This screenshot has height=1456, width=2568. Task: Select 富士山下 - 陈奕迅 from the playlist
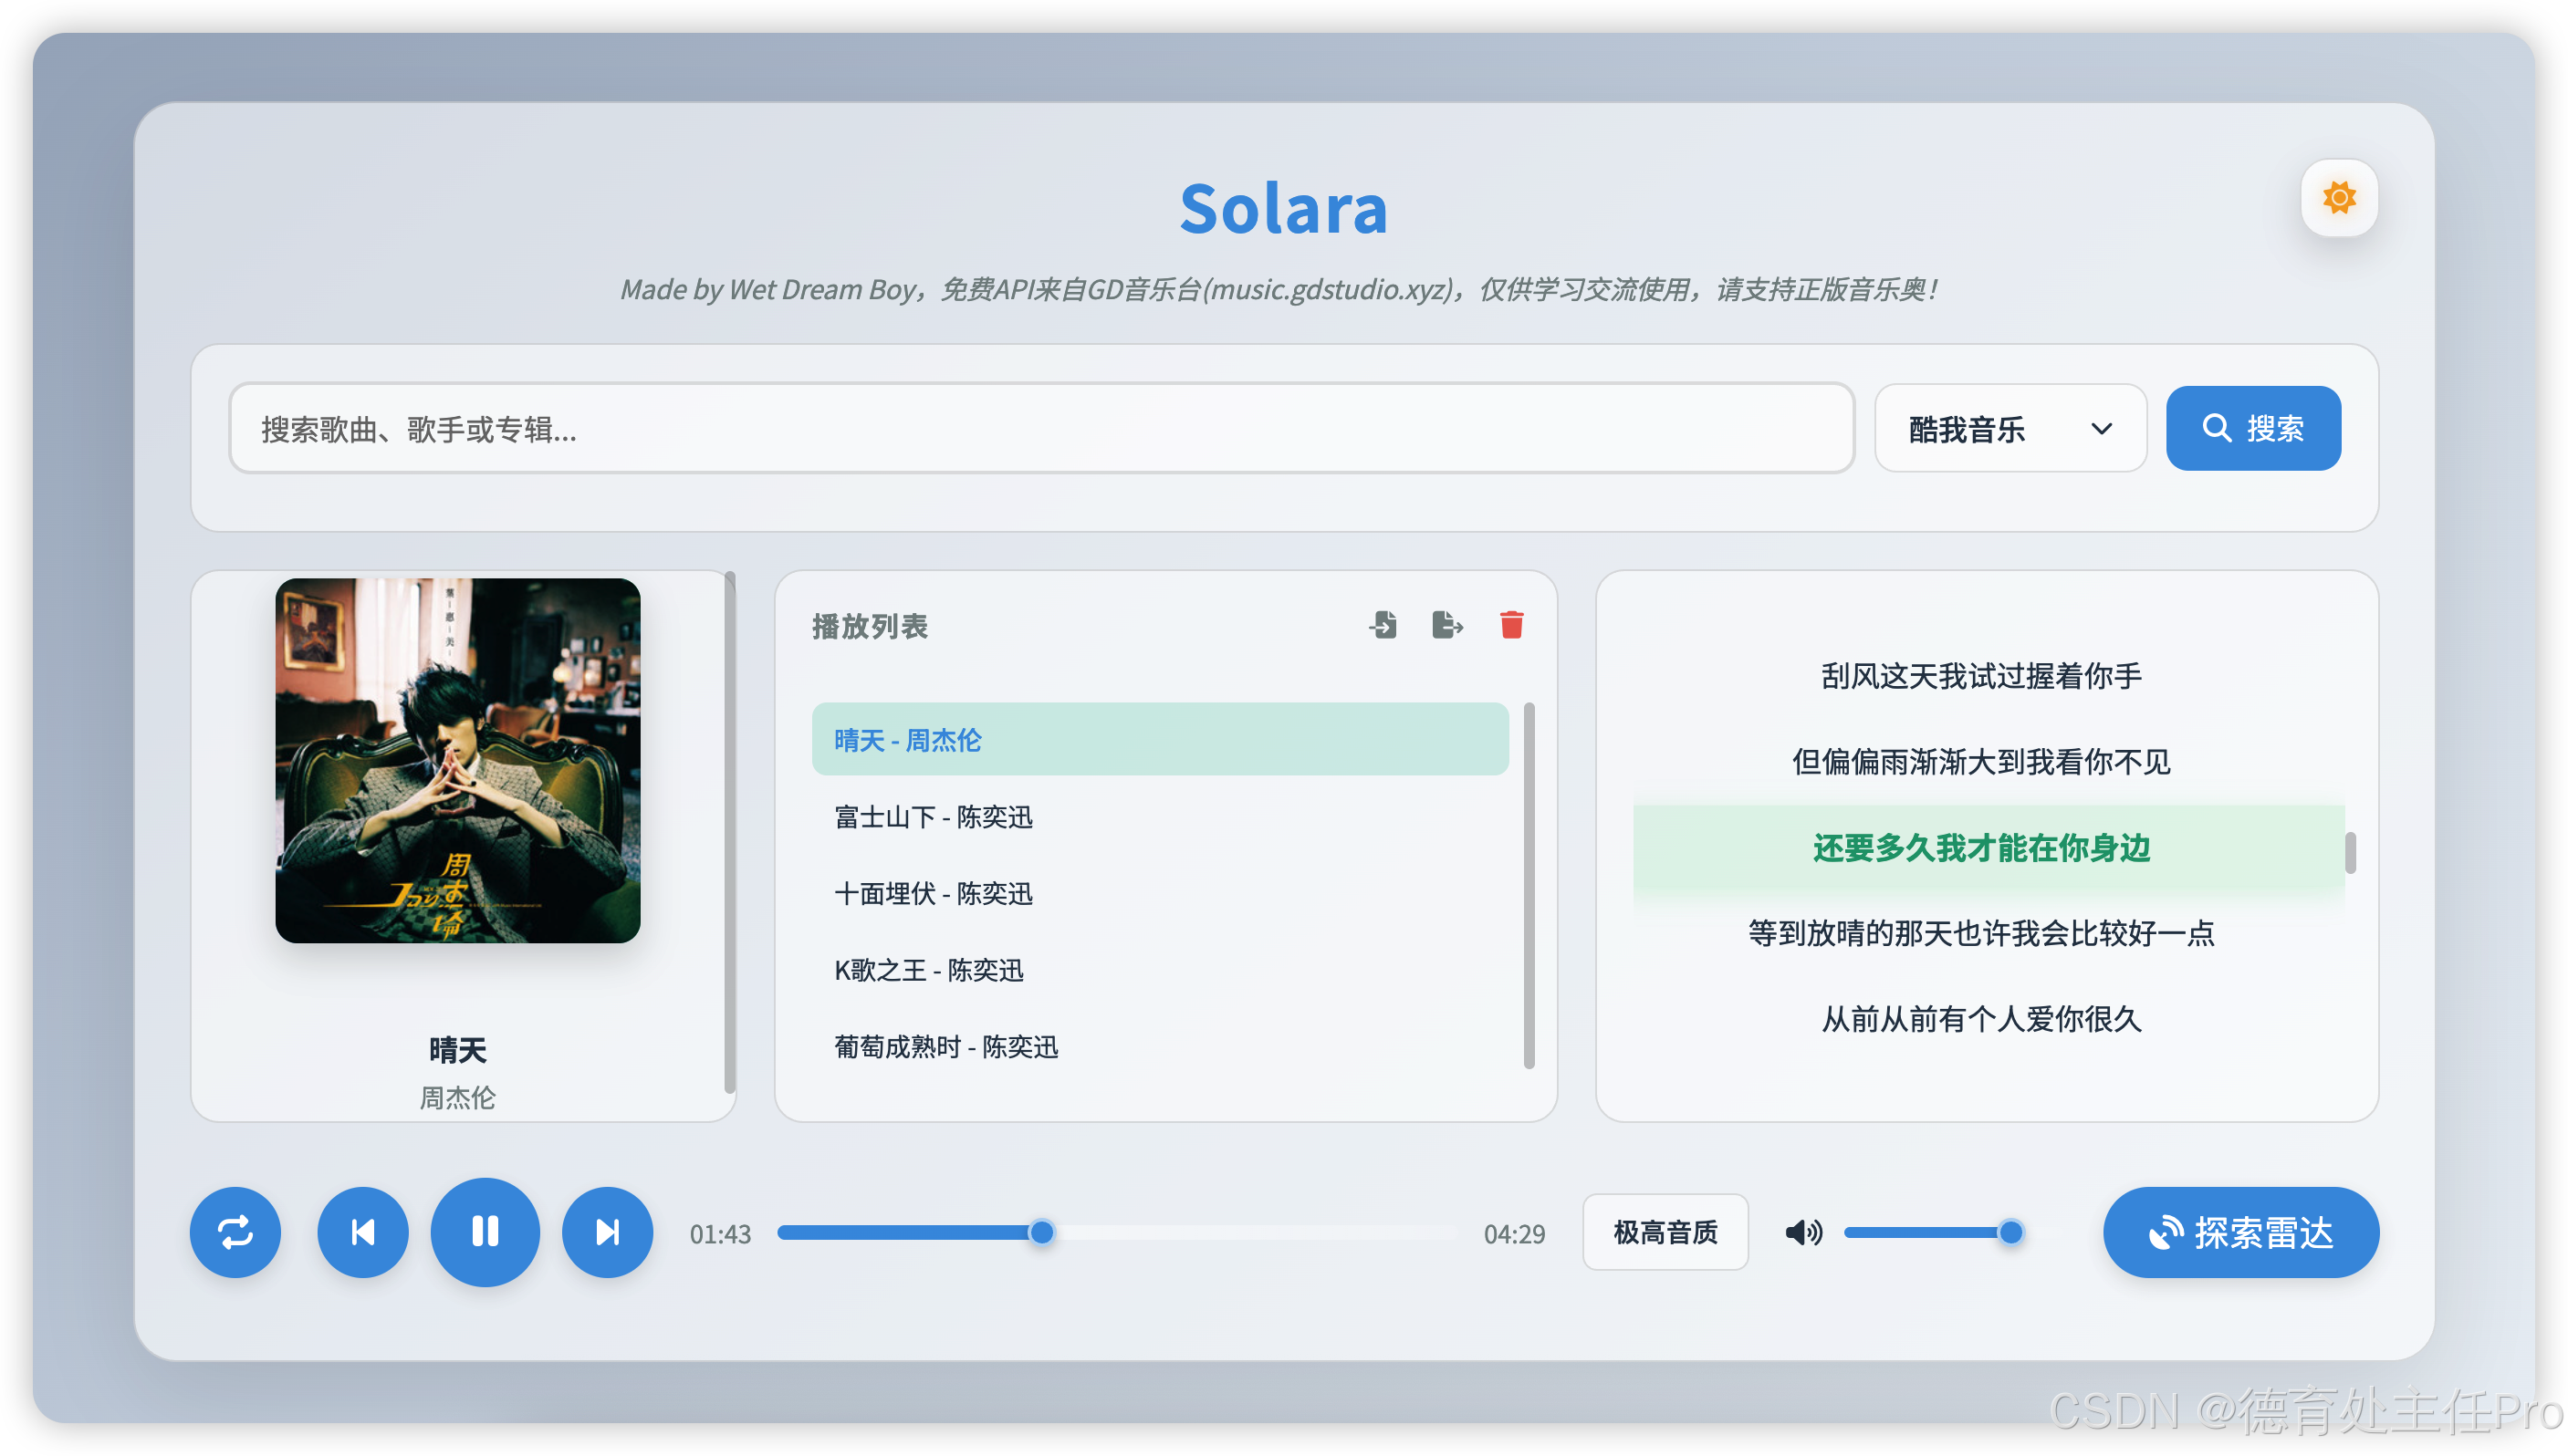pyautogui.click(x=933, y=817)
